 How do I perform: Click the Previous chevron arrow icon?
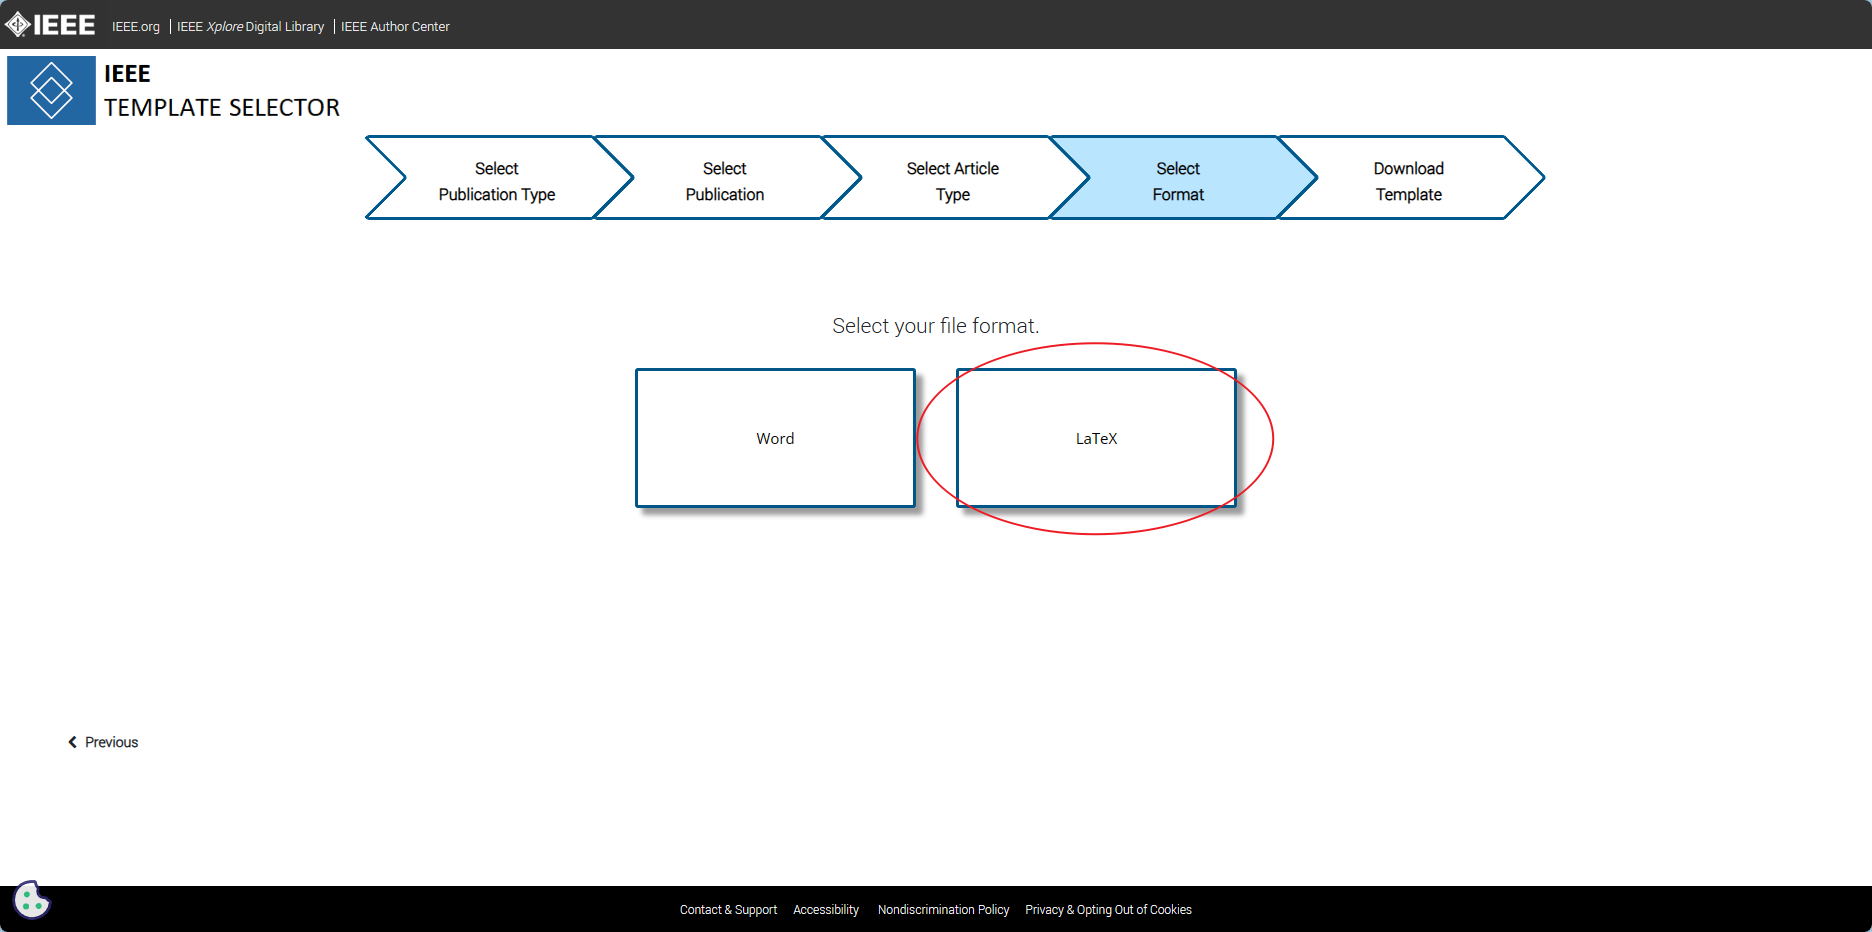click(72, 742)
